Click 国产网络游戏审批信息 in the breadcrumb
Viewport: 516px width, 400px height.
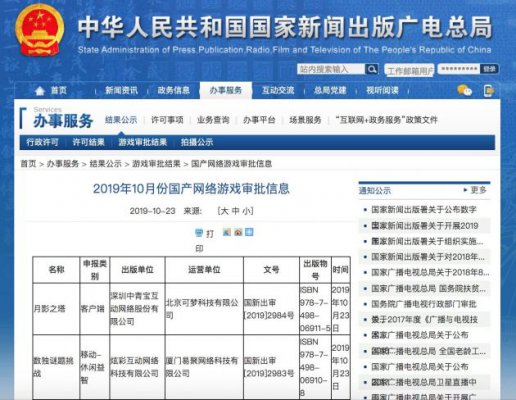pos(232,164)
